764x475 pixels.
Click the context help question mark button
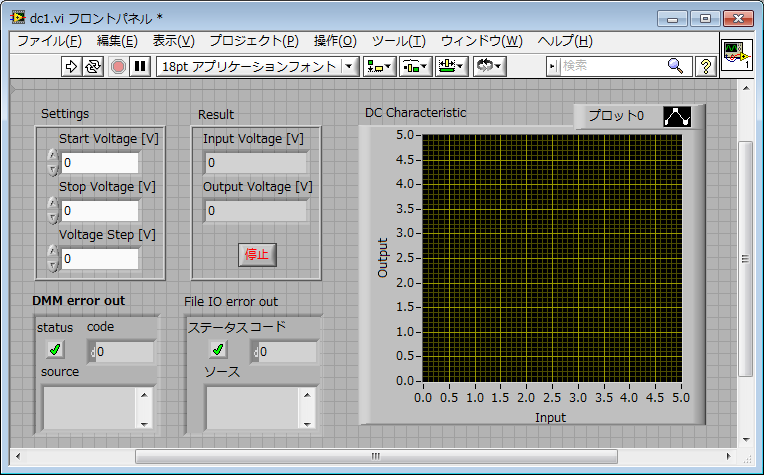click(x=706, y=66)
